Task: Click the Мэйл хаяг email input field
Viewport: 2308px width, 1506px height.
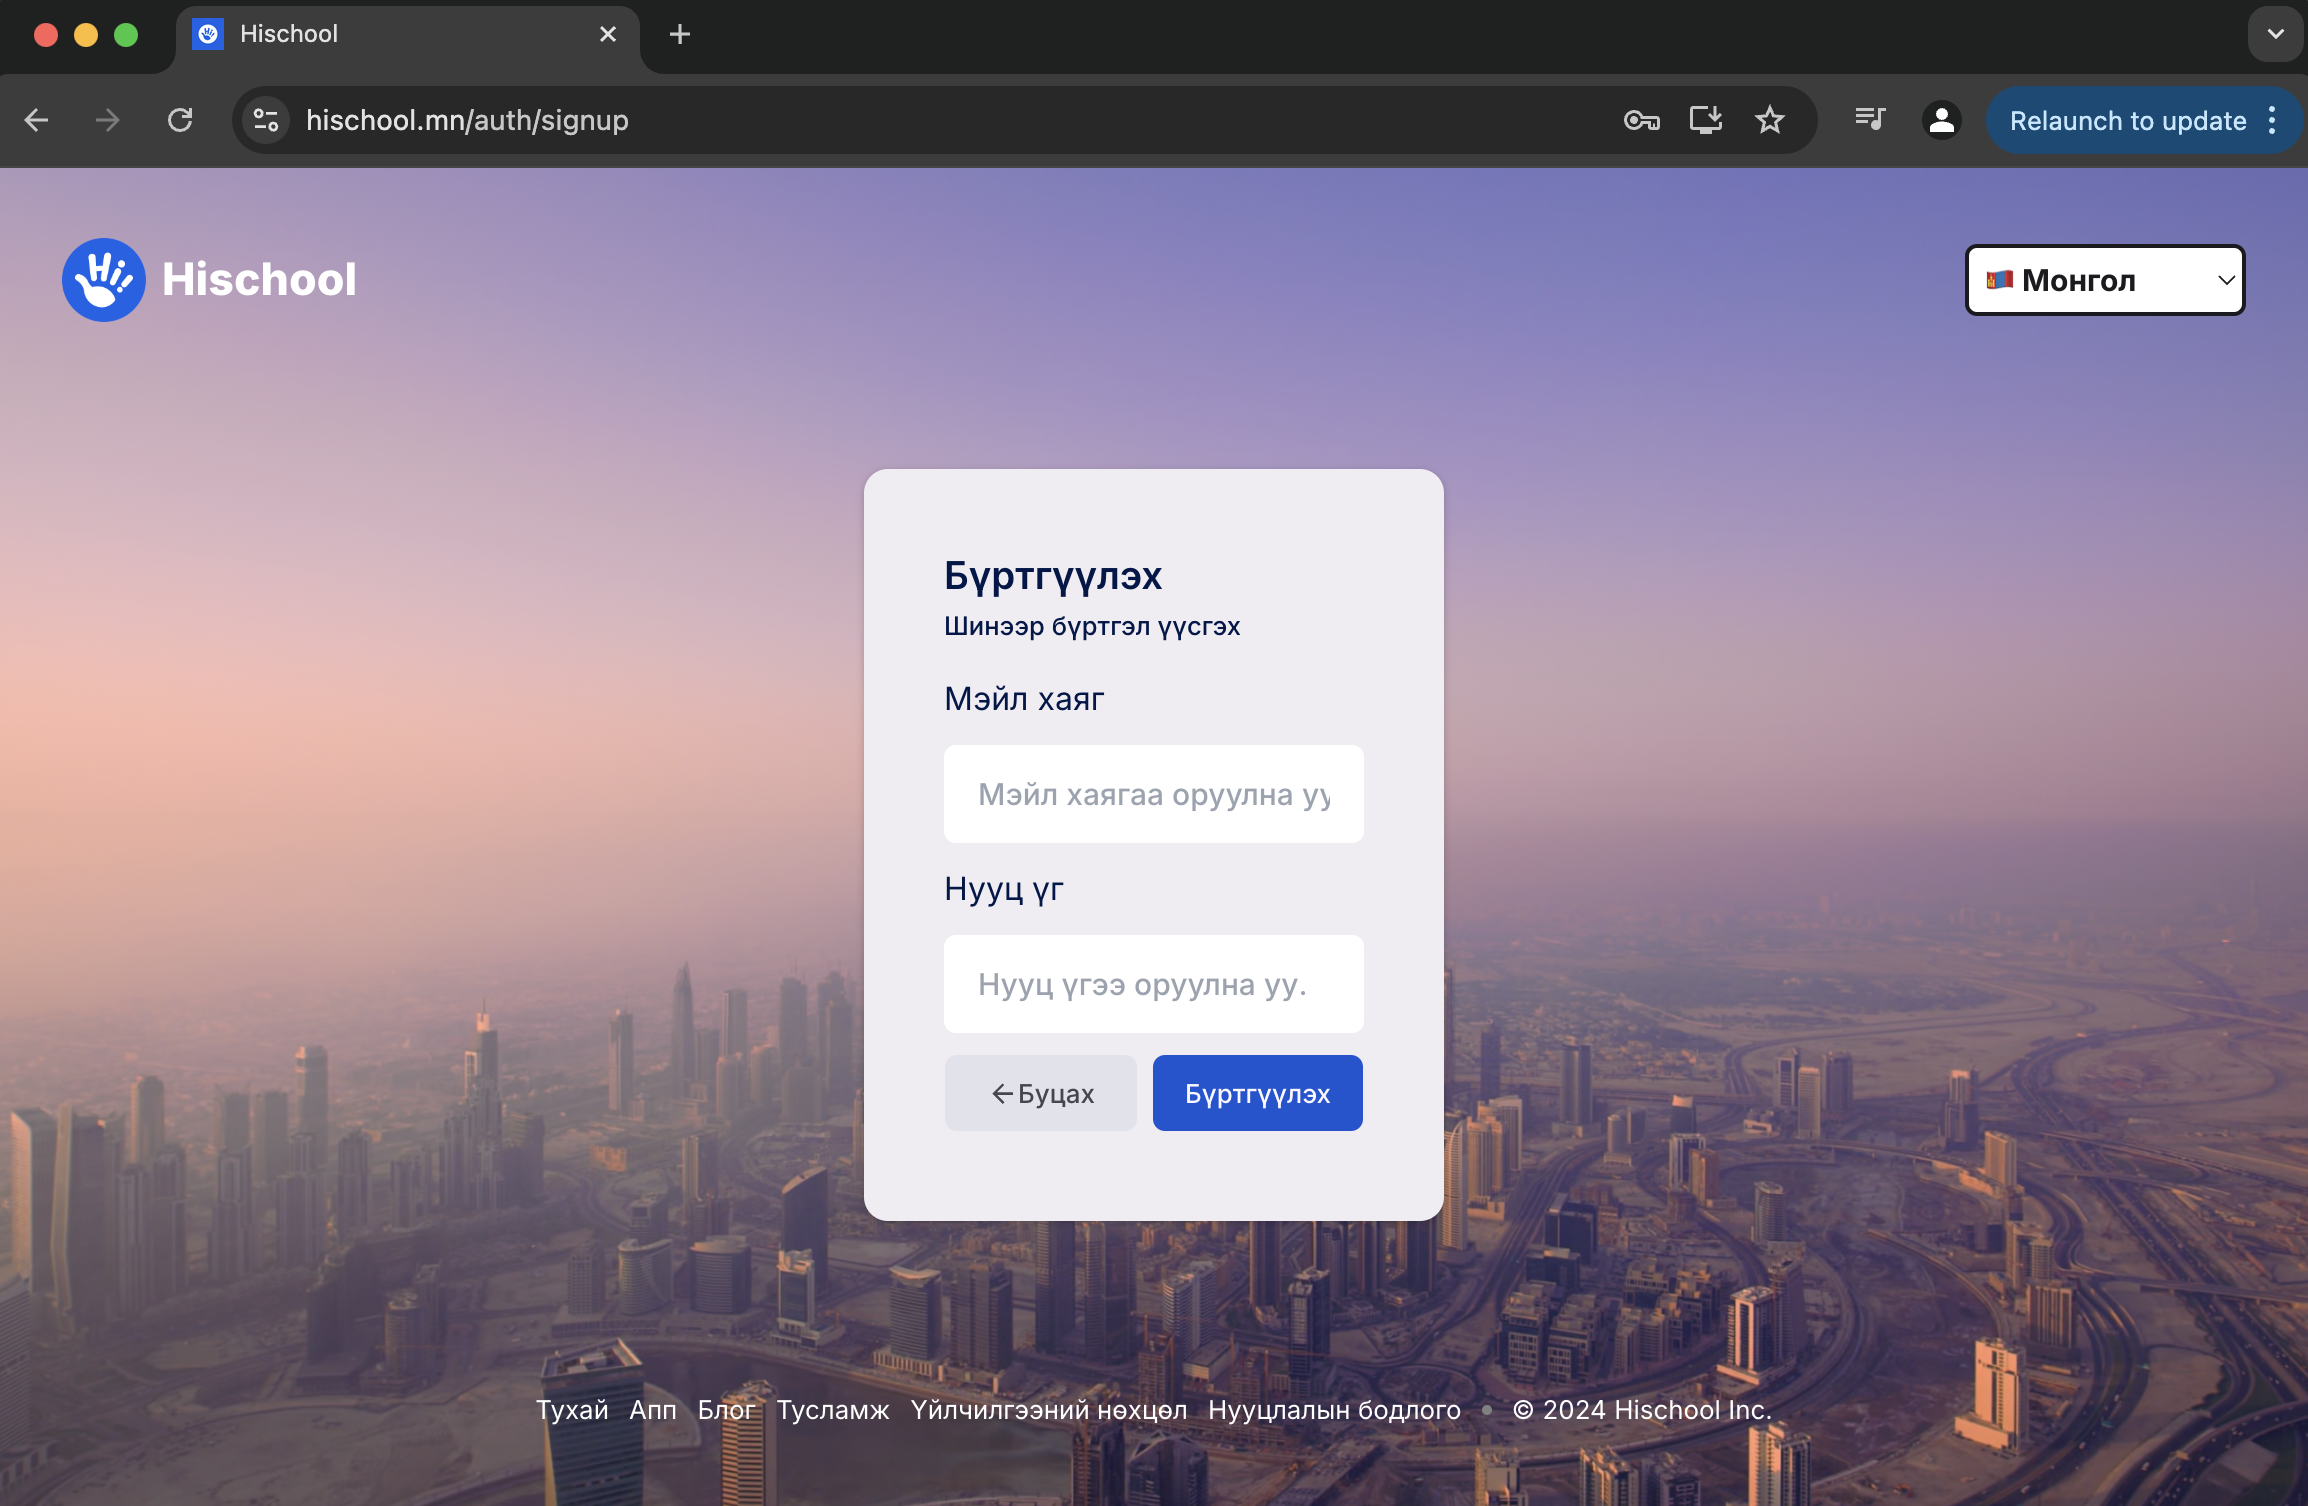Action: [1153, 794]
